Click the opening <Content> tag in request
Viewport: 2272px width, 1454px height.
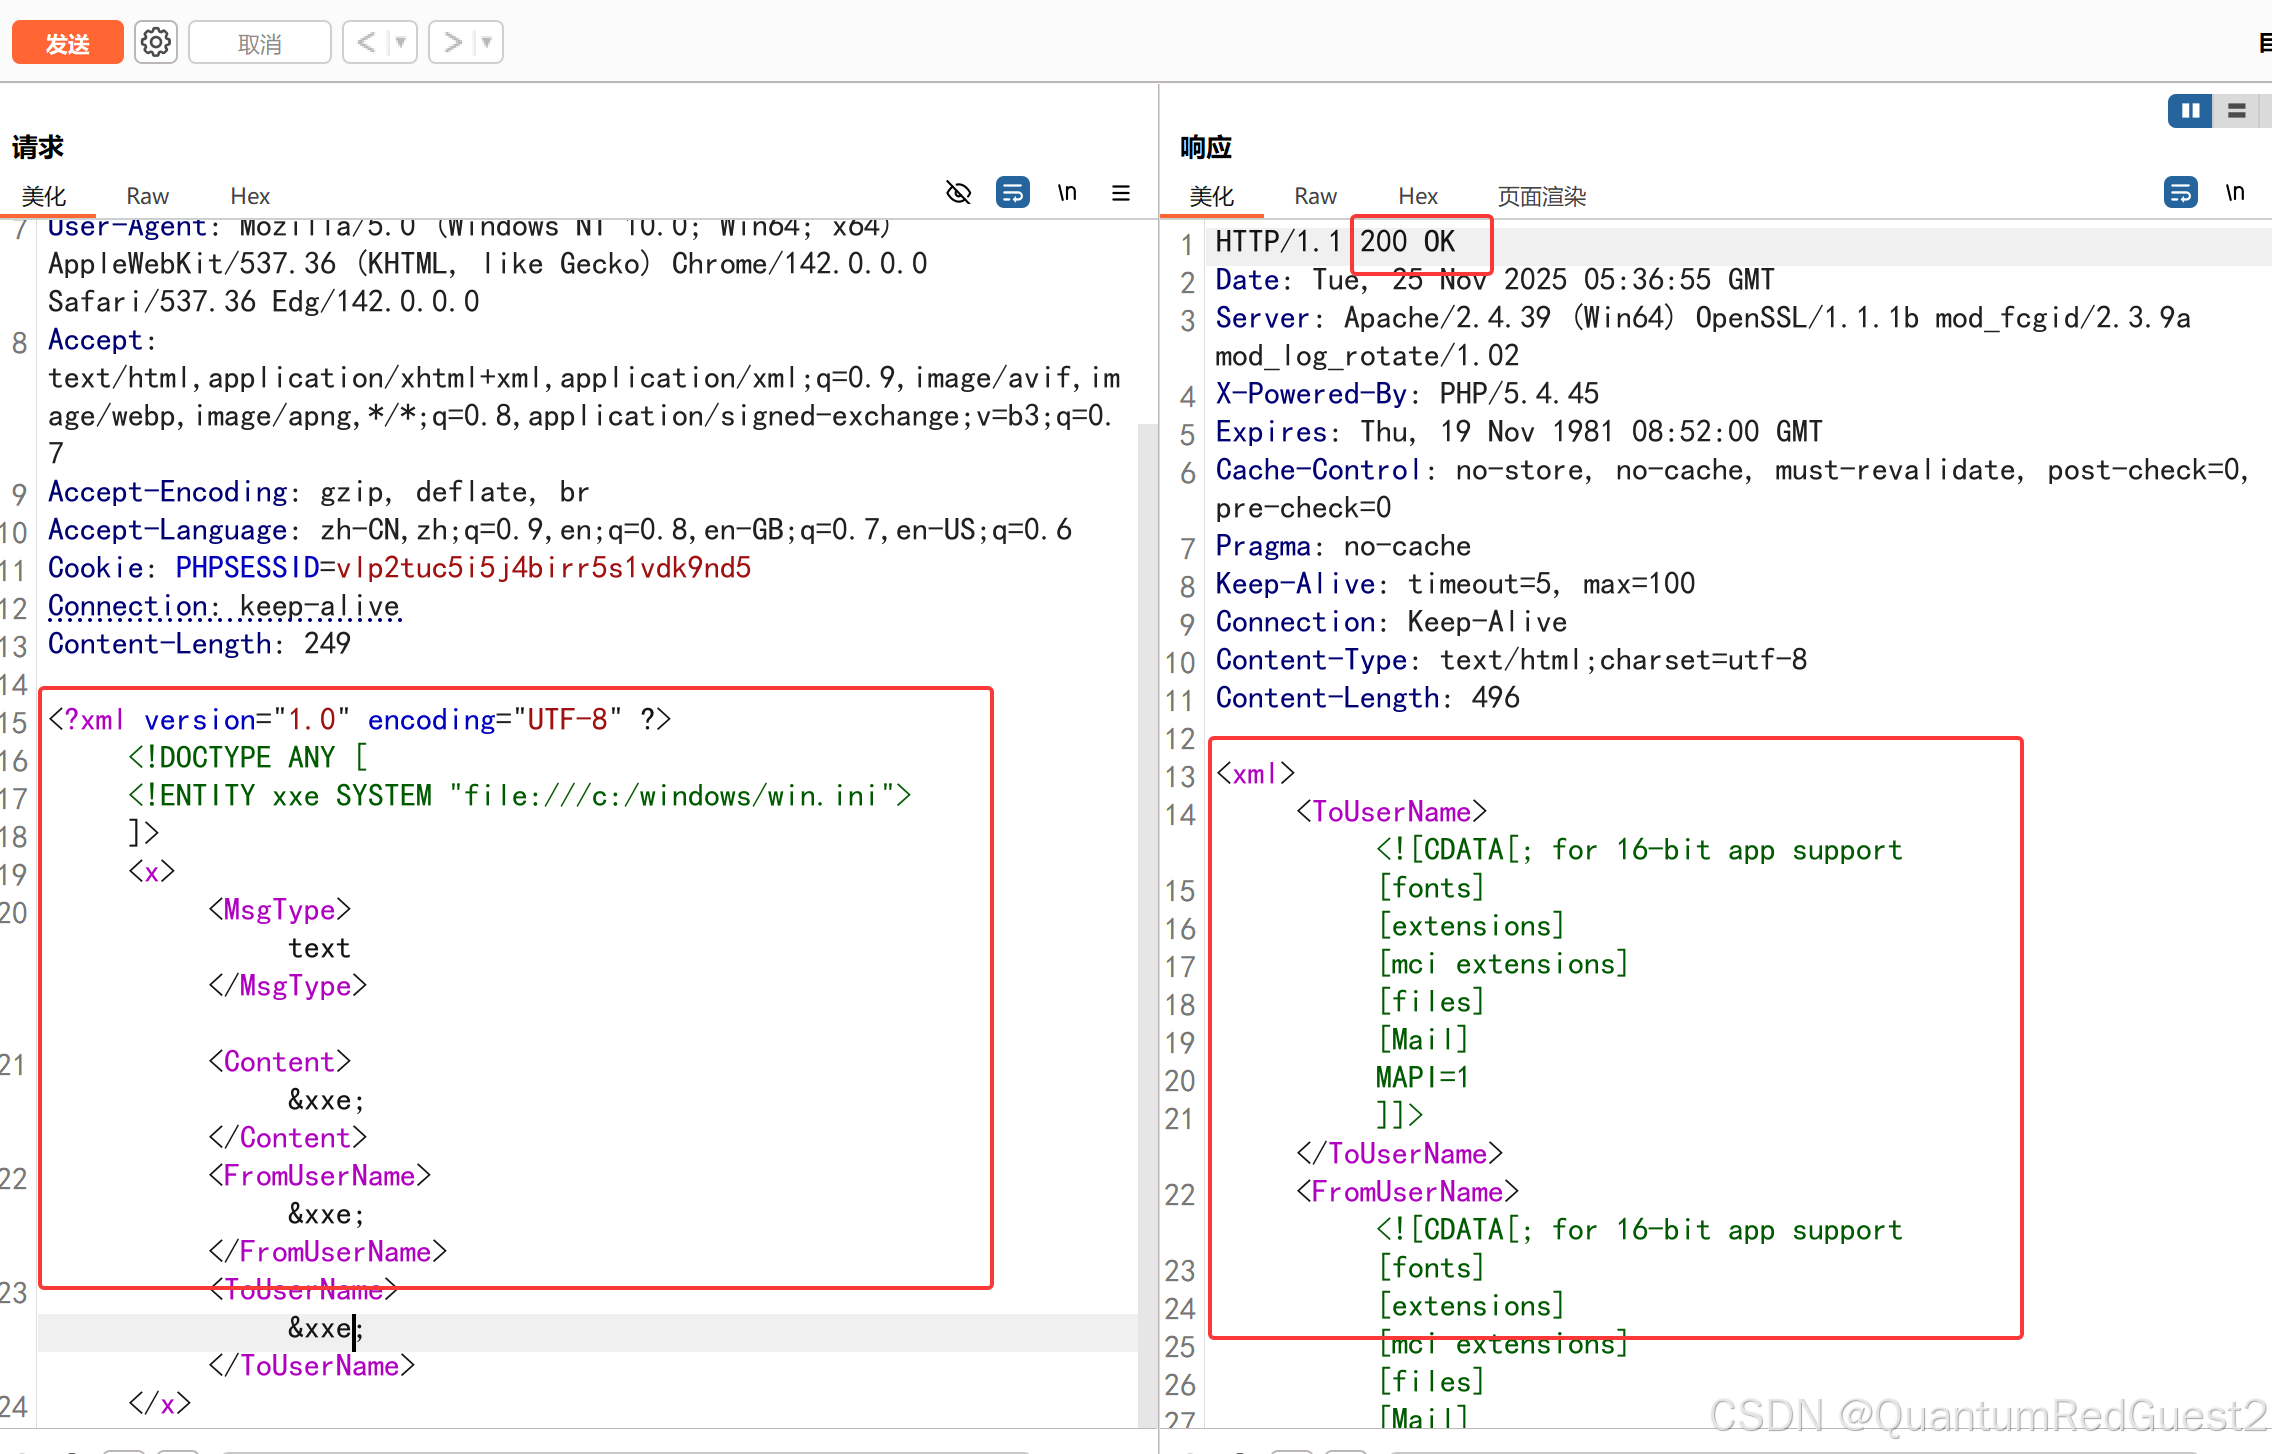click(280, 1062)
